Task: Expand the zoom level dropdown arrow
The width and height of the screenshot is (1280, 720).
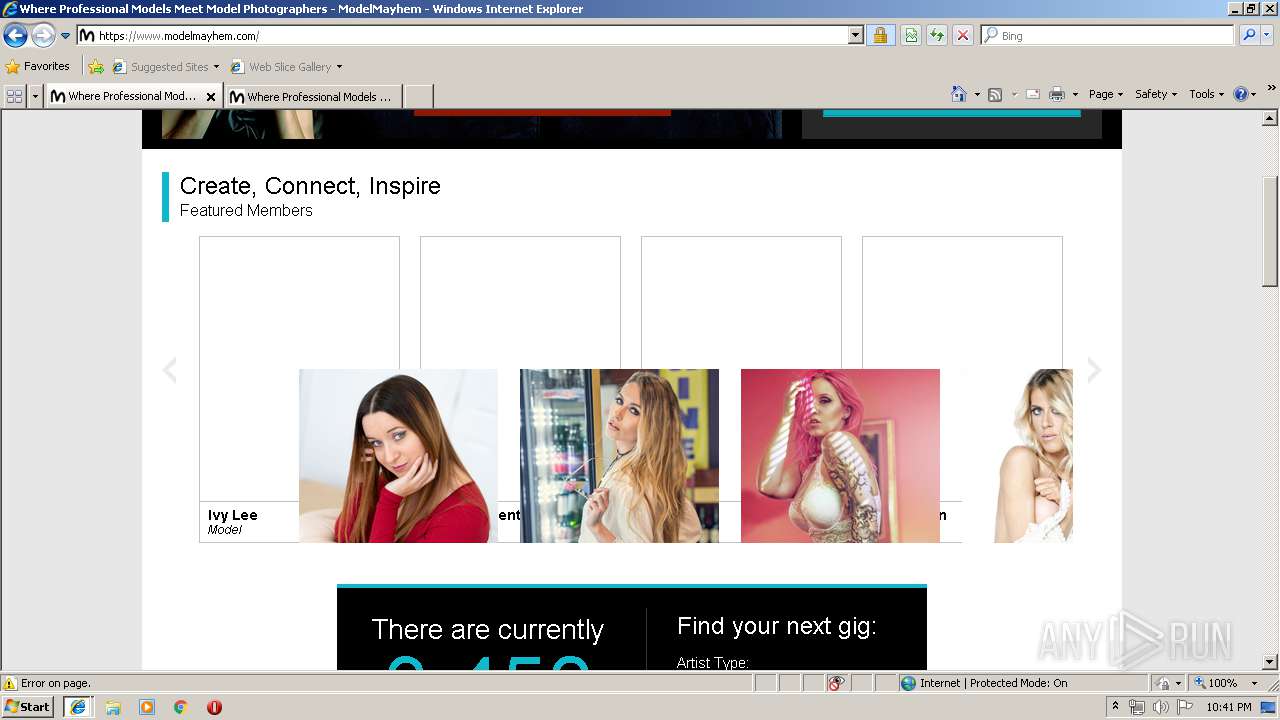Action: 1254,683
